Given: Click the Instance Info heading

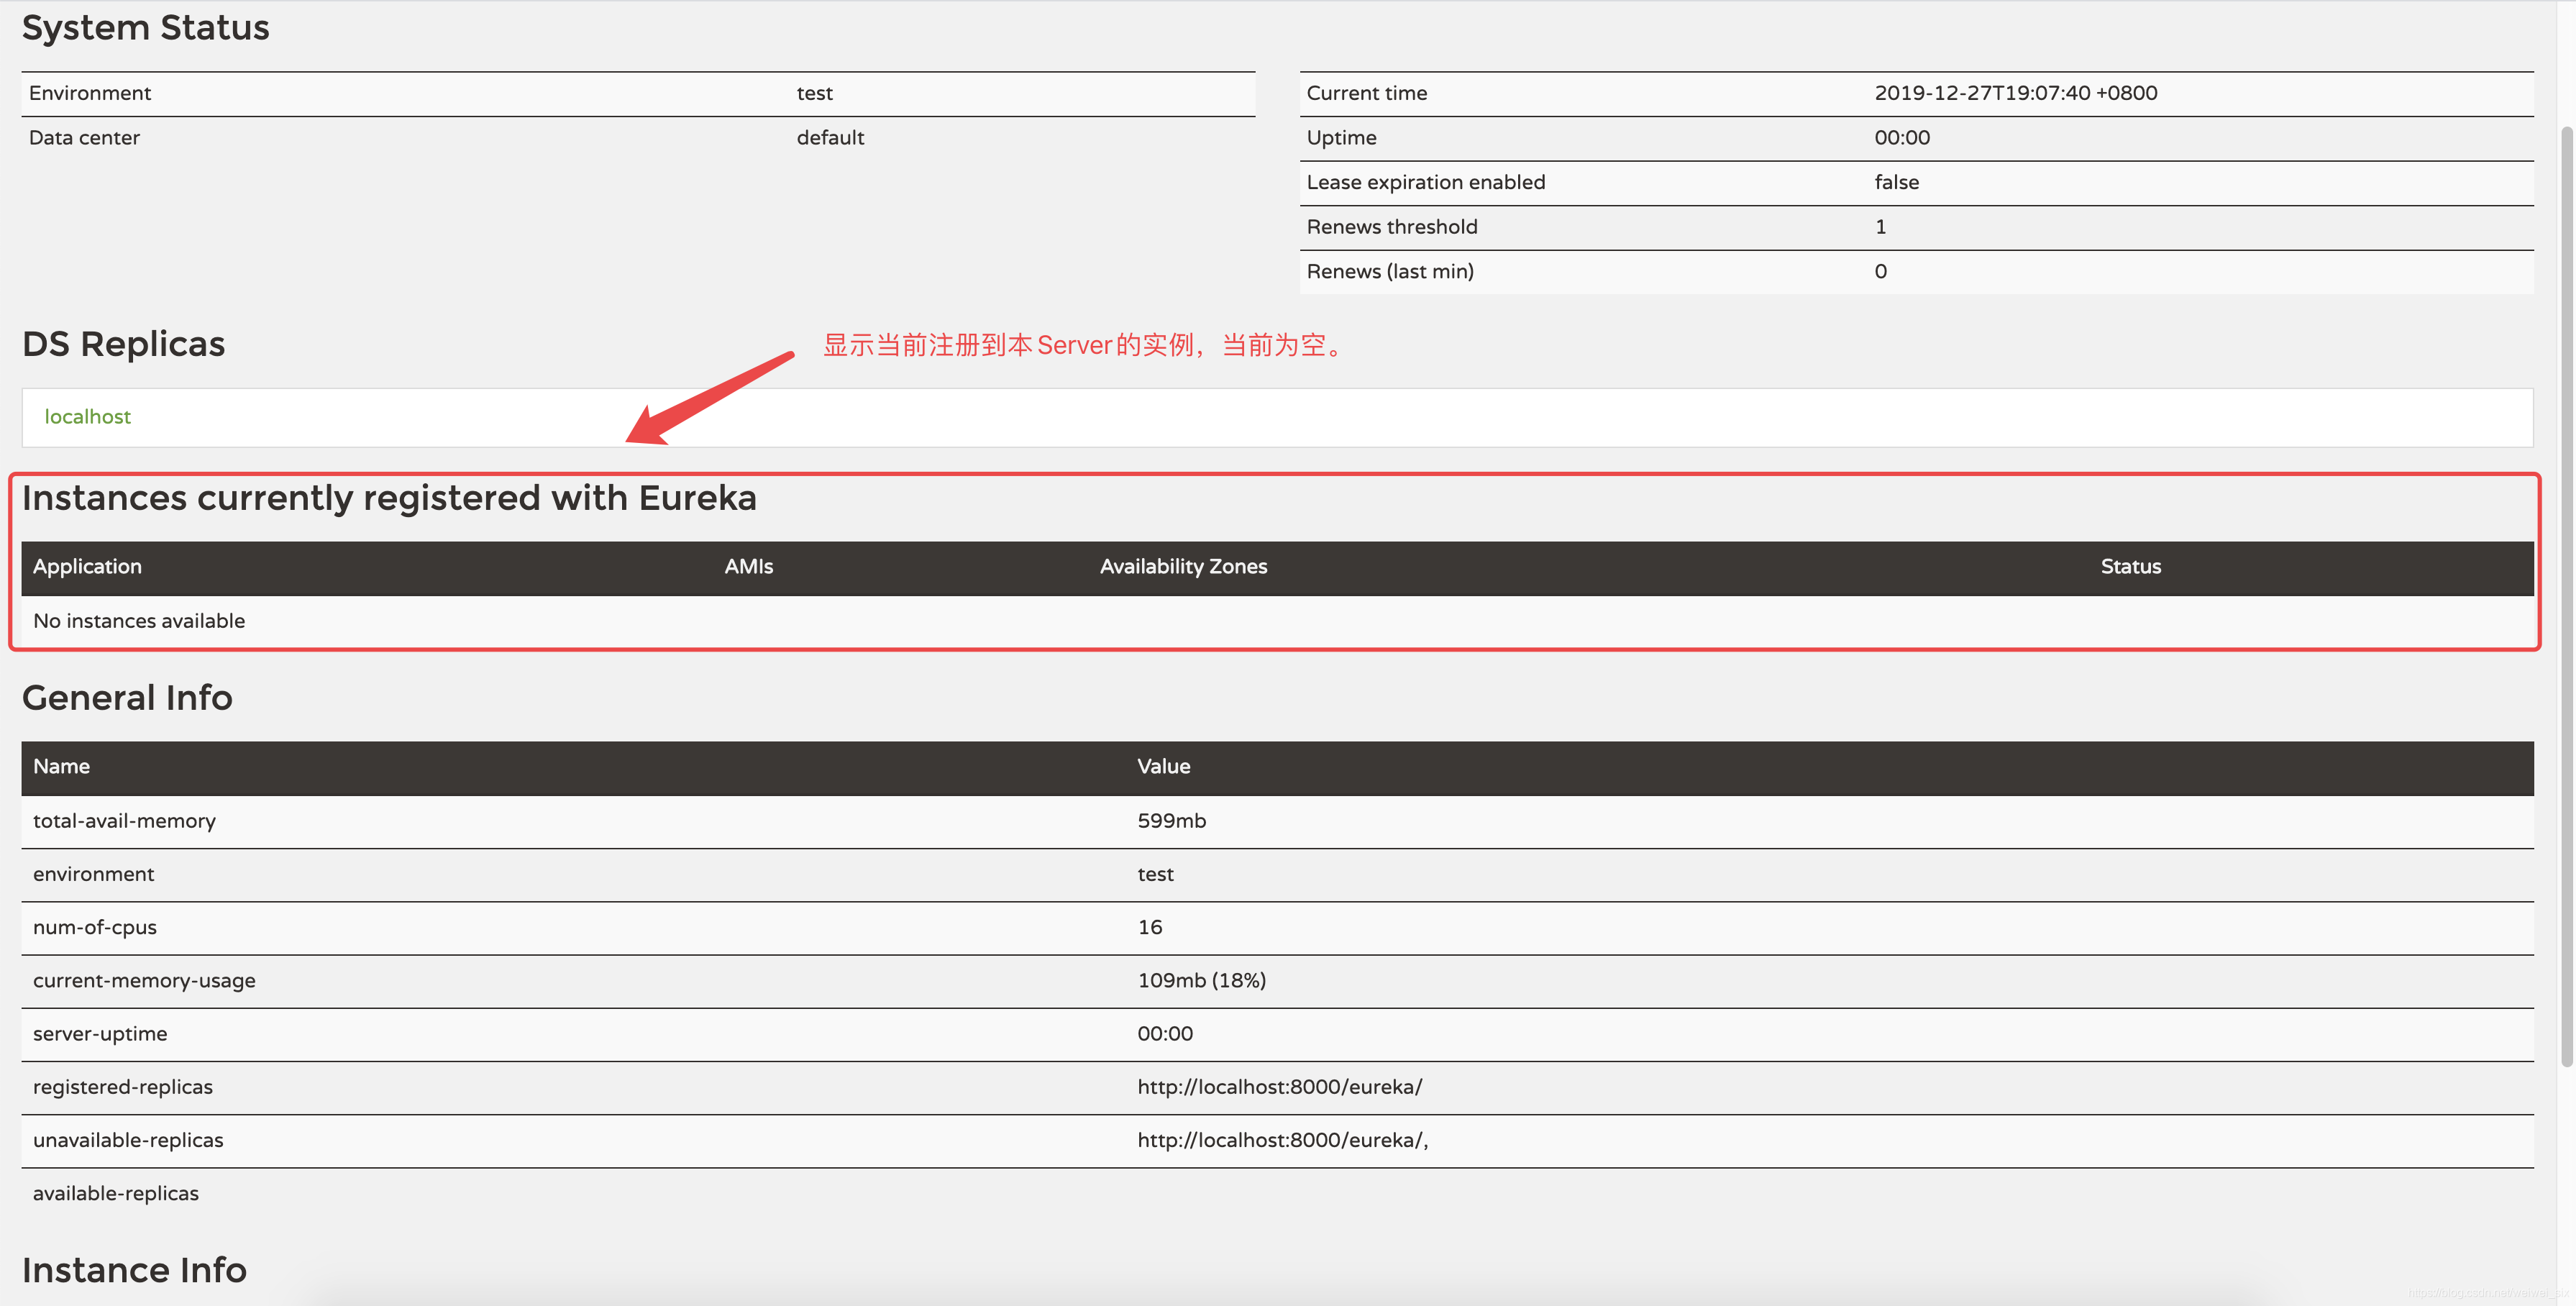Looking at the screenshot, I should click(134, 1270).
